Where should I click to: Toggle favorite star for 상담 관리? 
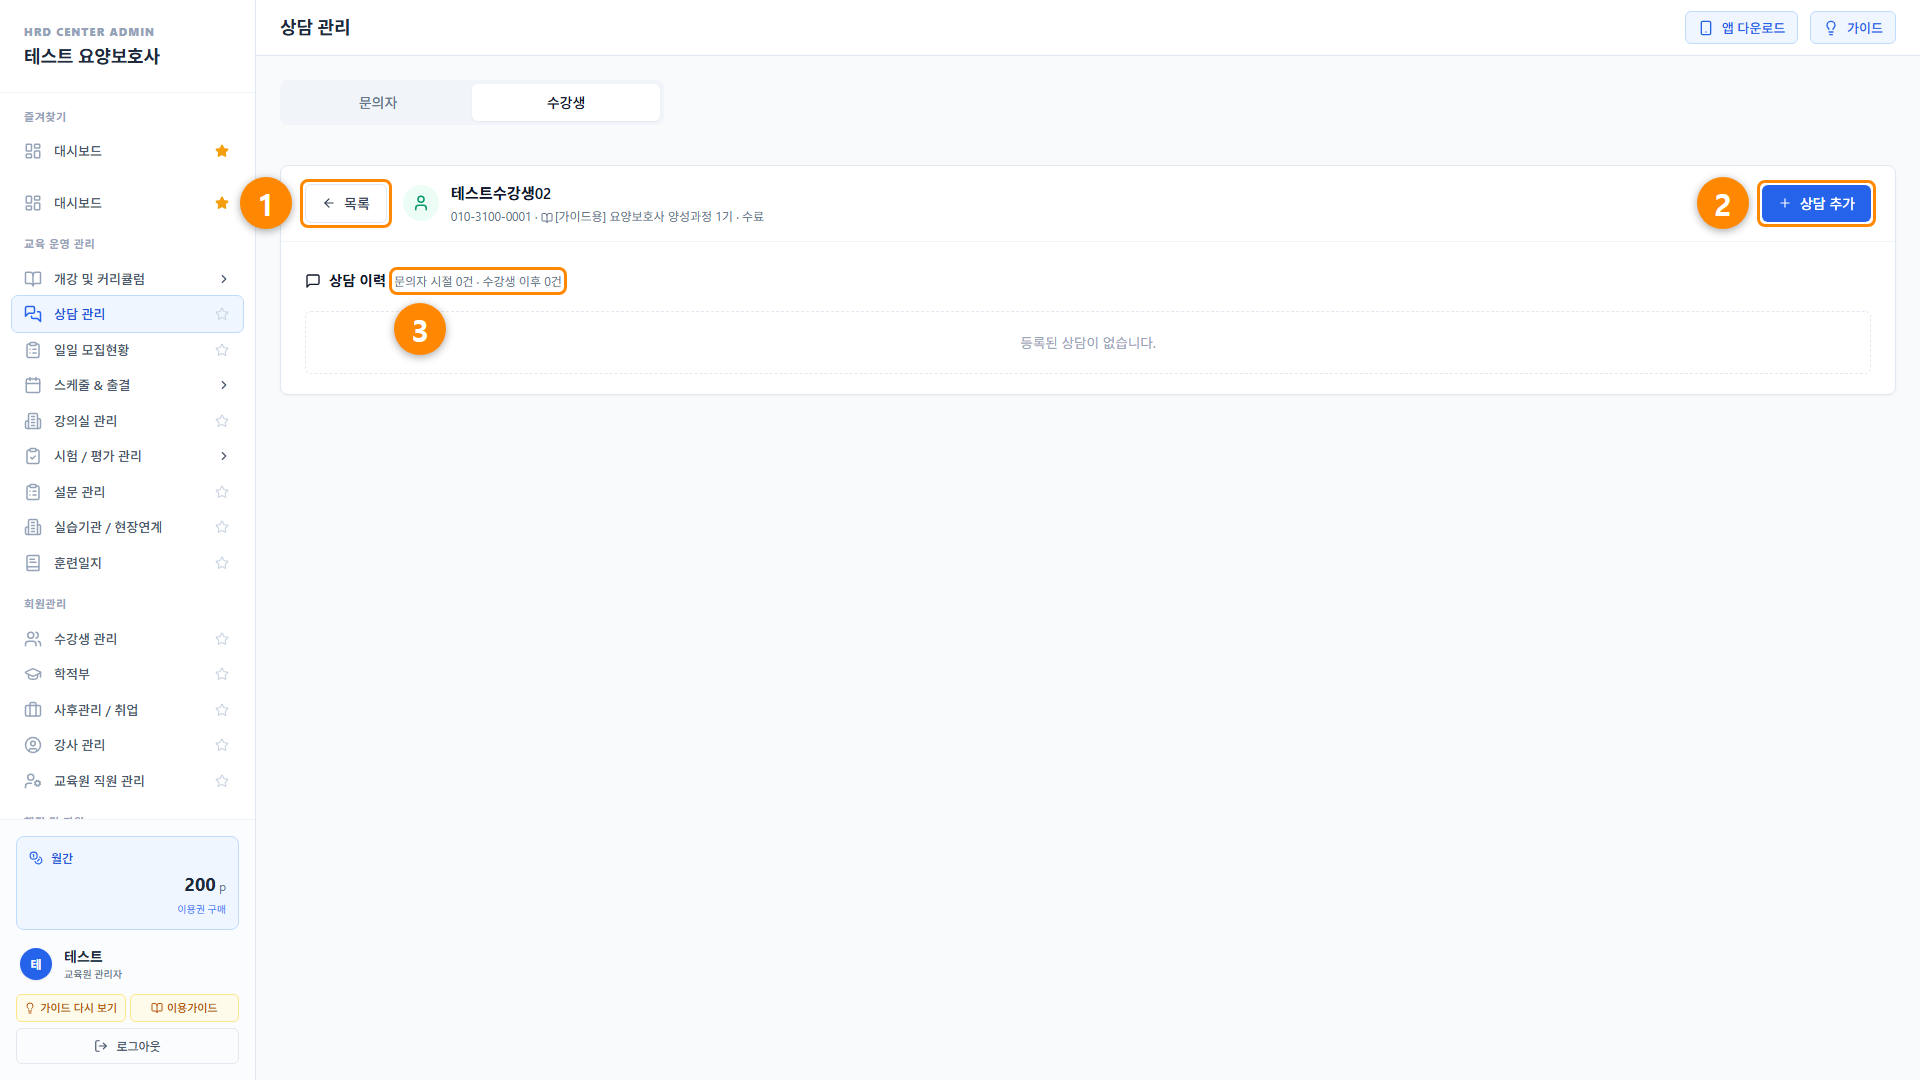click(x=222, y=314)
